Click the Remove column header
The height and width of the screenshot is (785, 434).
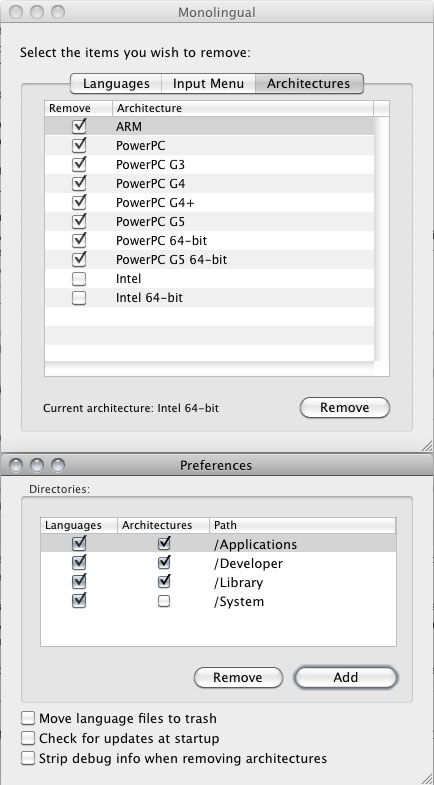pos(78,108)
